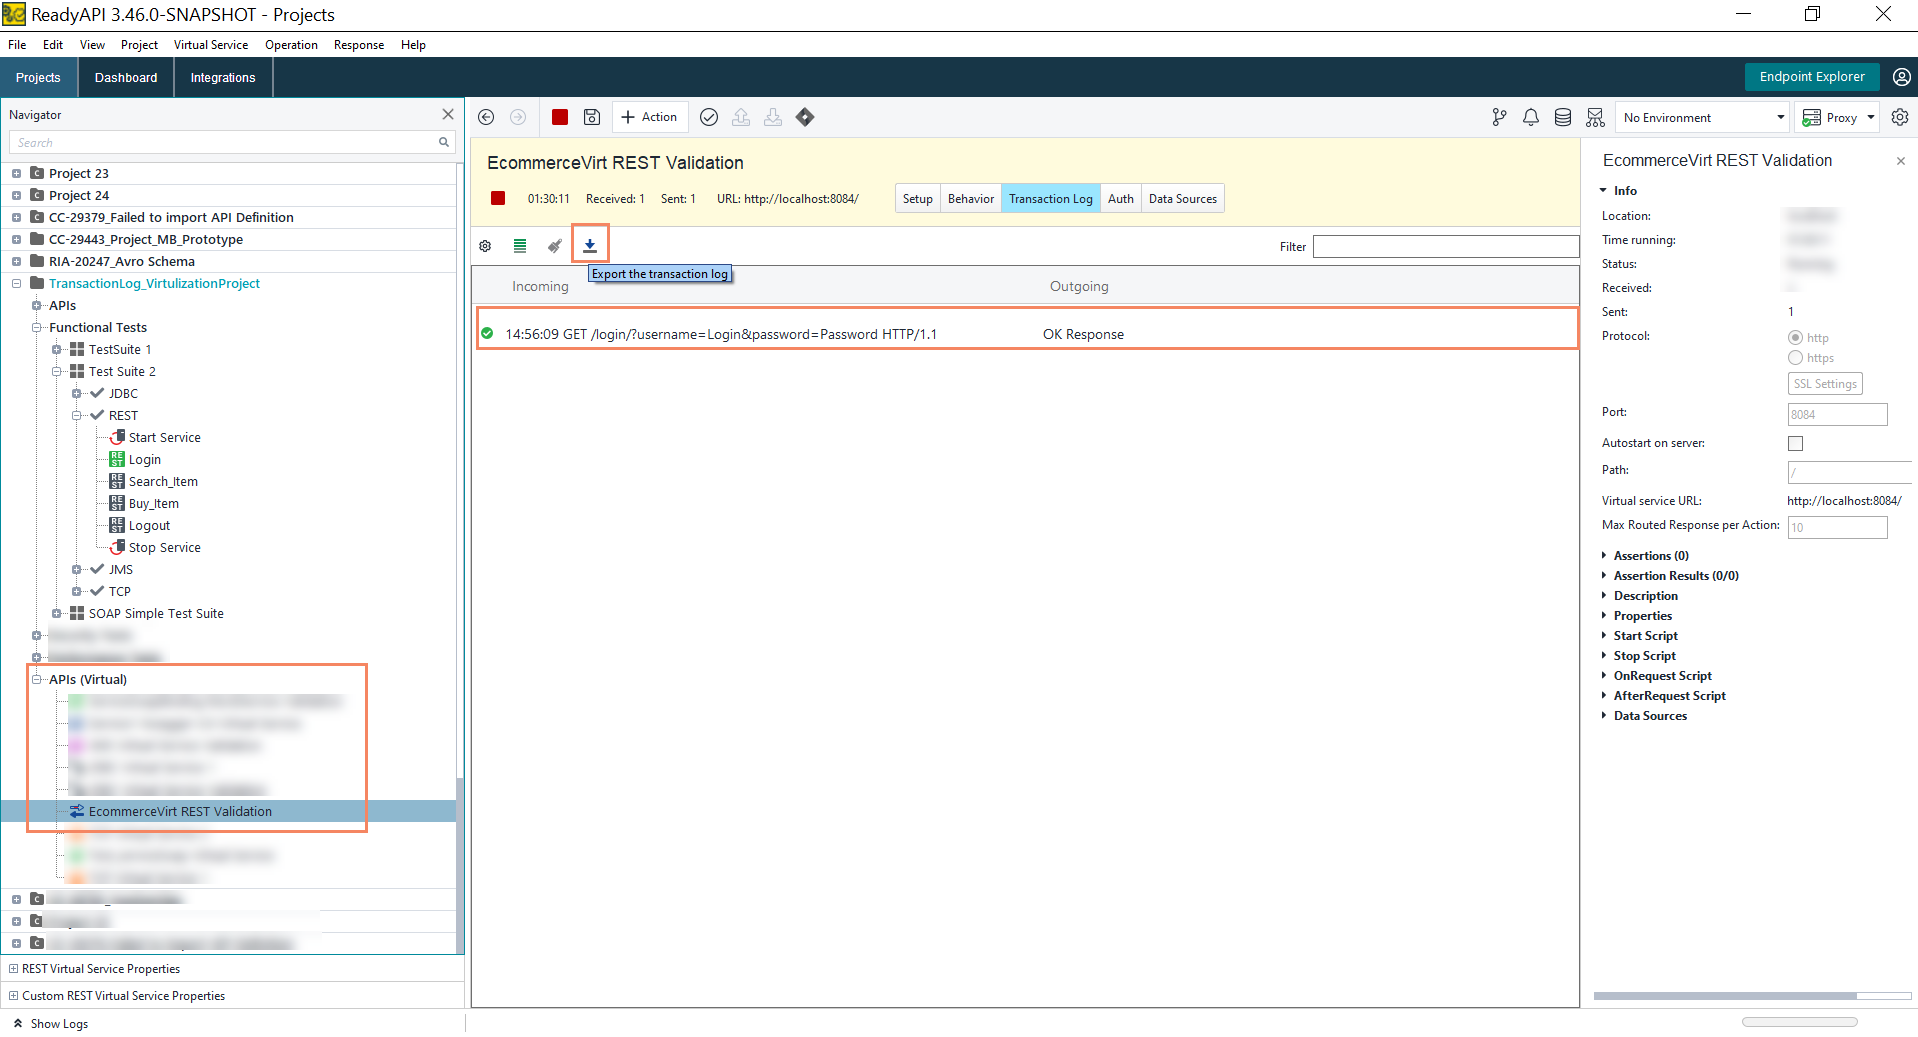
Task: Click the red stop virtual service icon
Action: 560,117
